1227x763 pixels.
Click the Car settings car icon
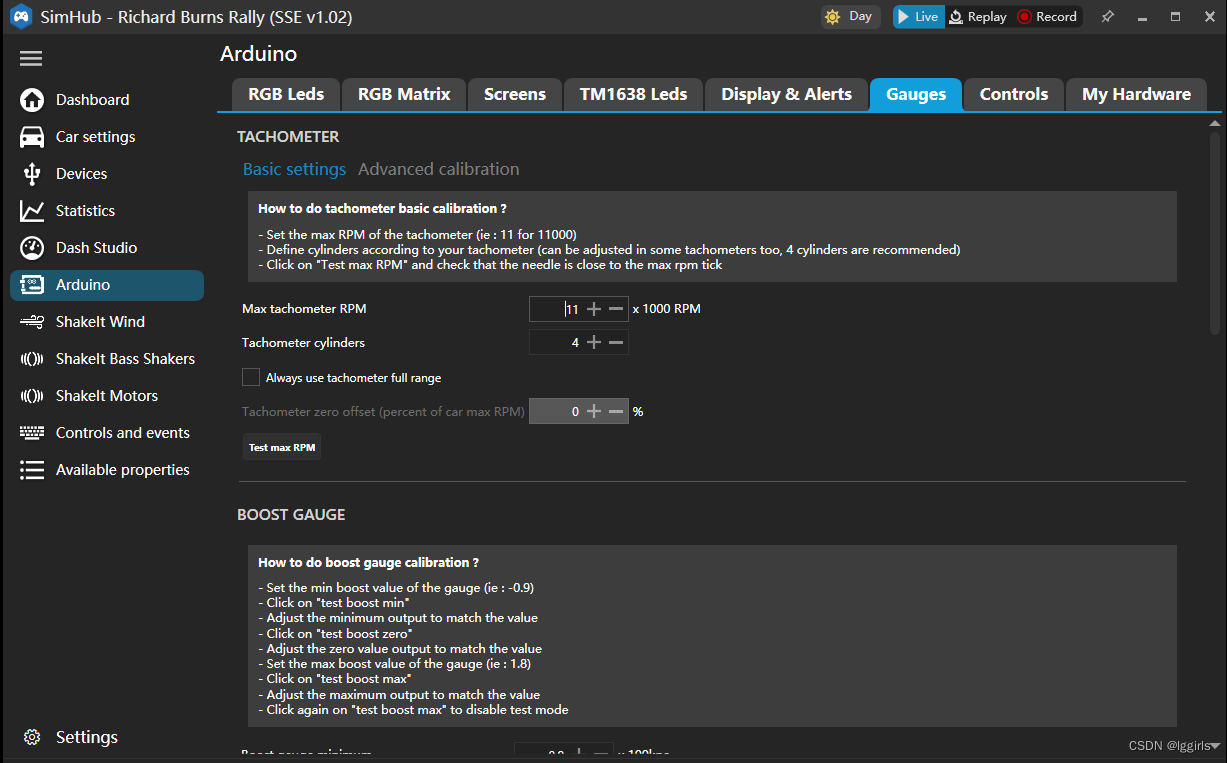[x=32, y=137]
